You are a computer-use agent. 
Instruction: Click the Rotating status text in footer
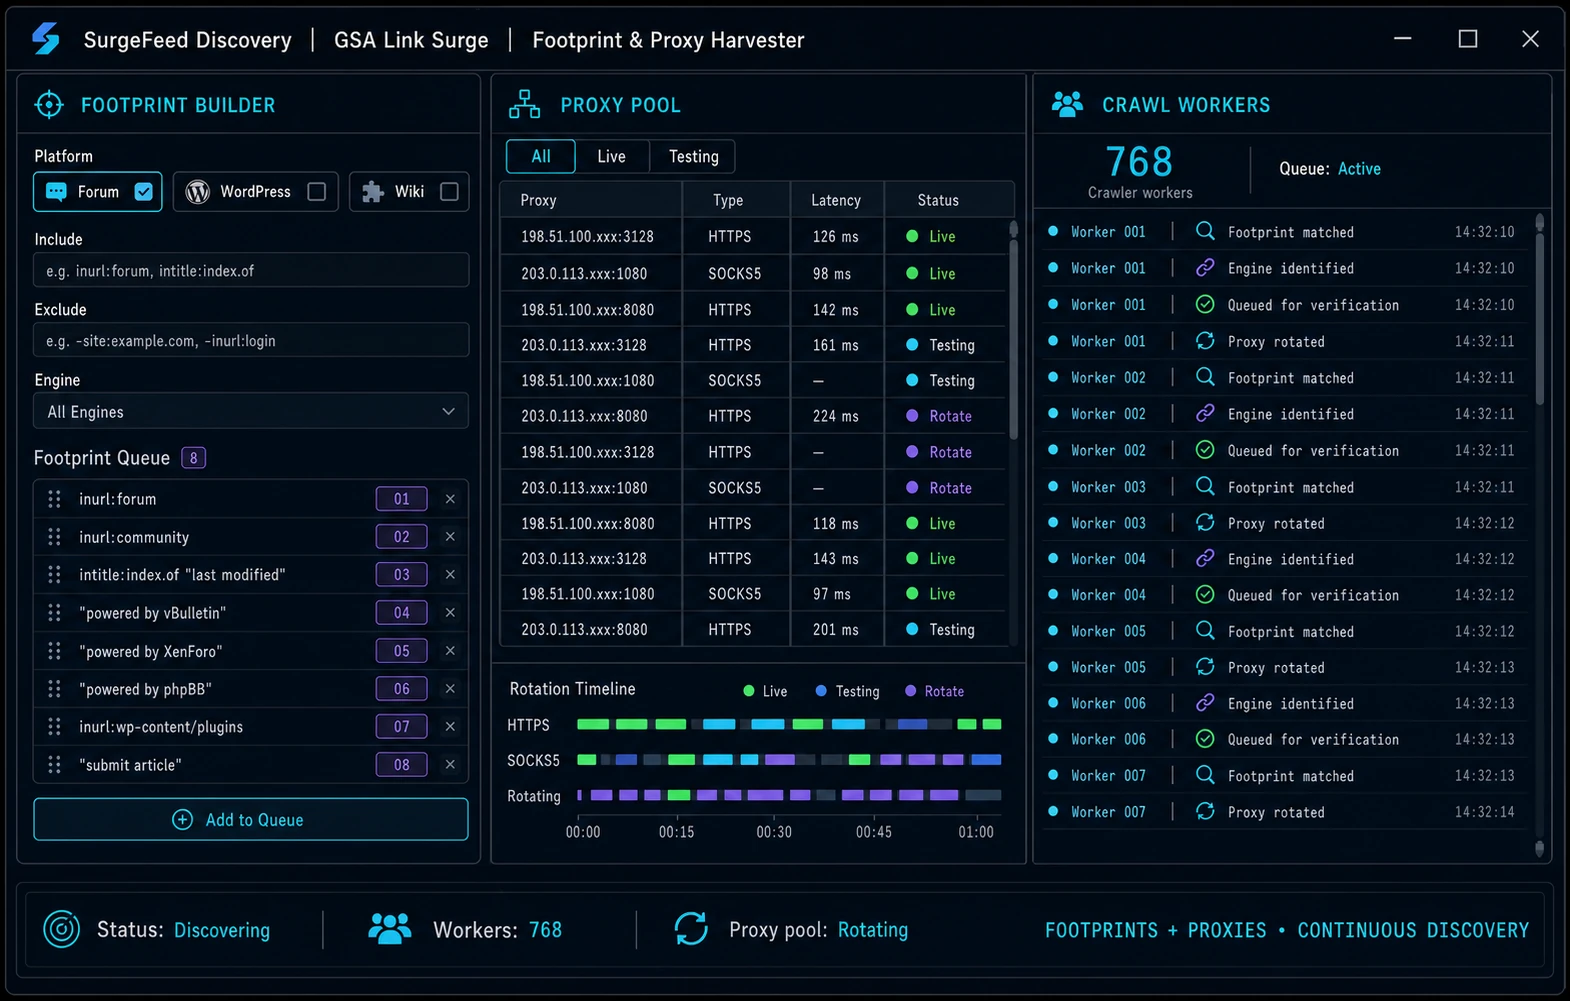[x=873, y=930]
